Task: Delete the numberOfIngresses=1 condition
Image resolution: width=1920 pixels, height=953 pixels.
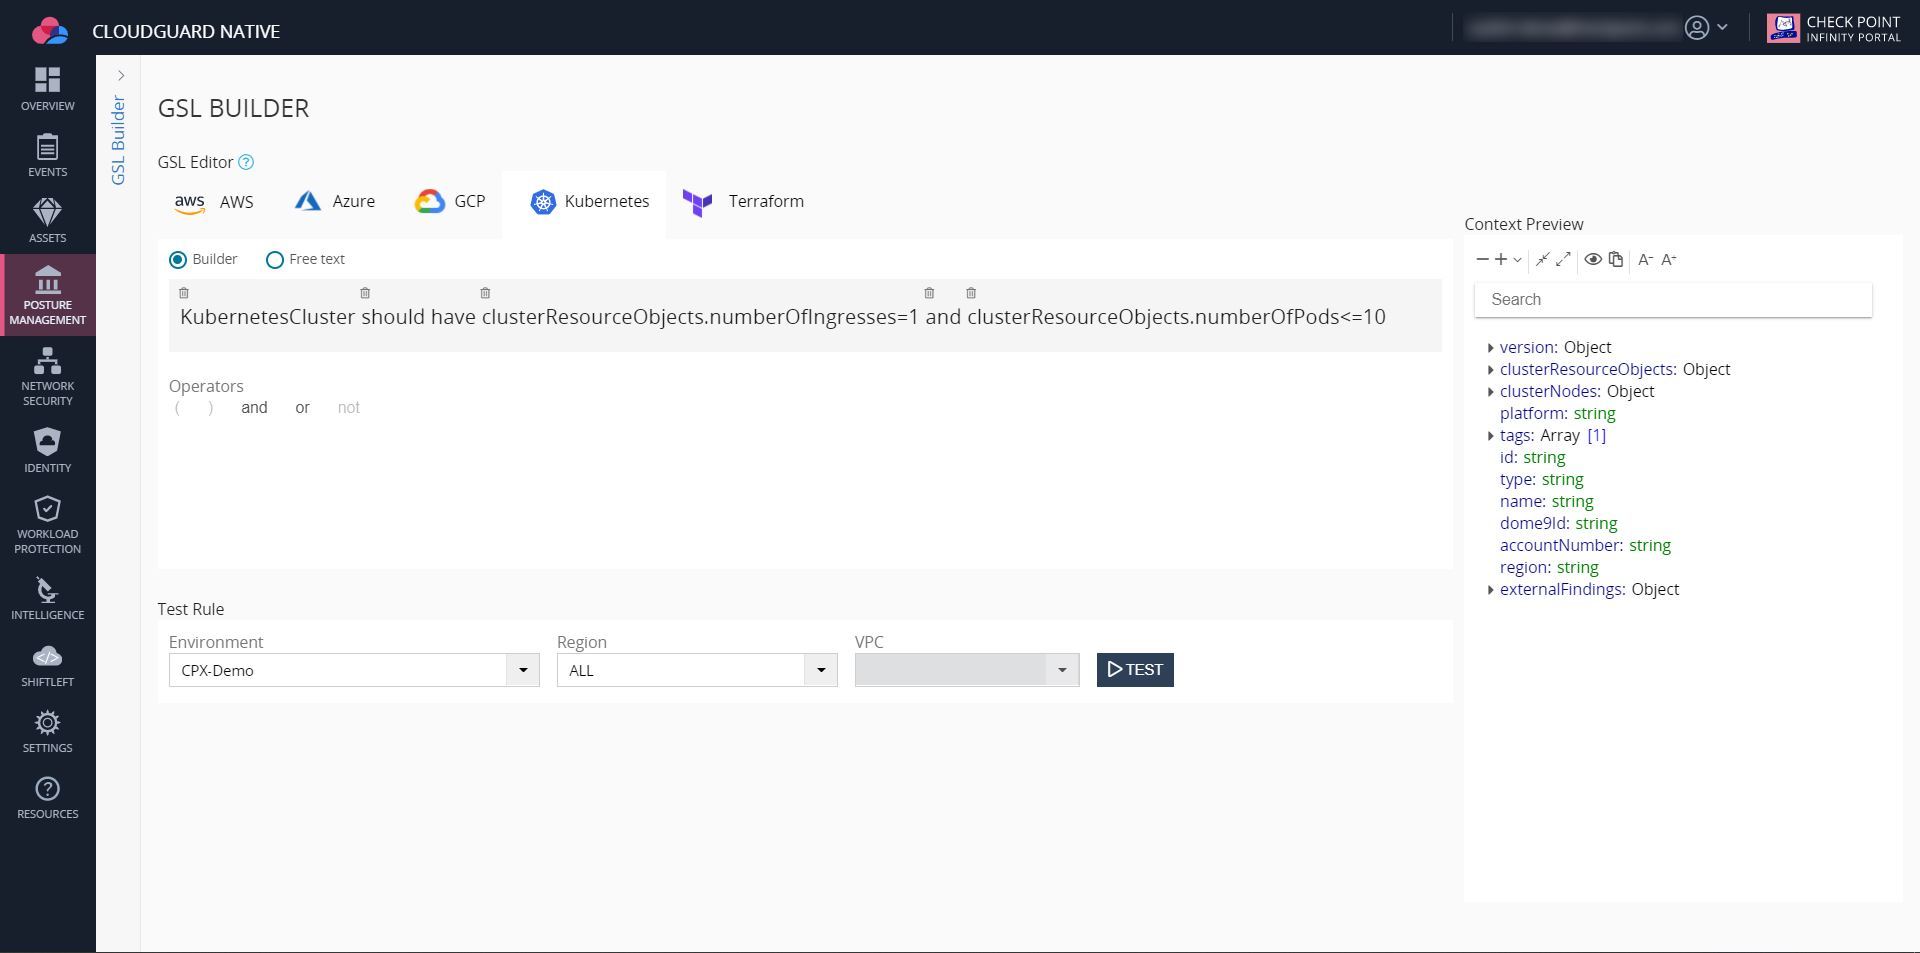Action: point(485,293)
